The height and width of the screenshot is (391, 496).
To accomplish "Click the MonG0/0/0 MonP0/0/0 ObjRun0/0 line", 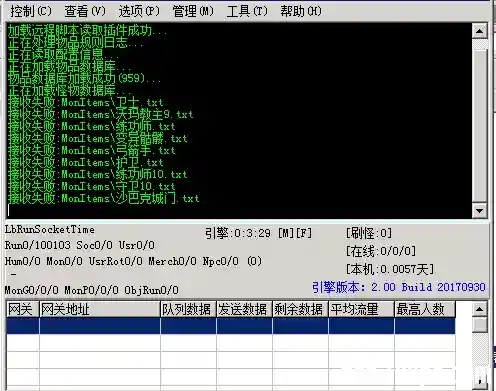I will 92,290.
